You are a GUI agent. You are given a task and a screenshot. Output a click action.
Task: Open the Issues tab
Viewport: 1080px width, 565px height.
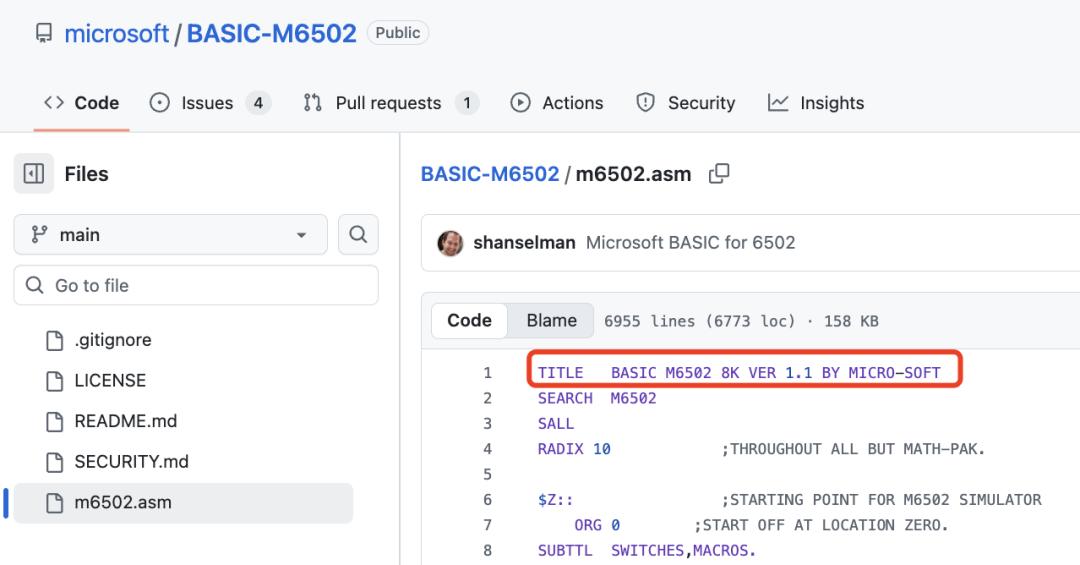210,103
